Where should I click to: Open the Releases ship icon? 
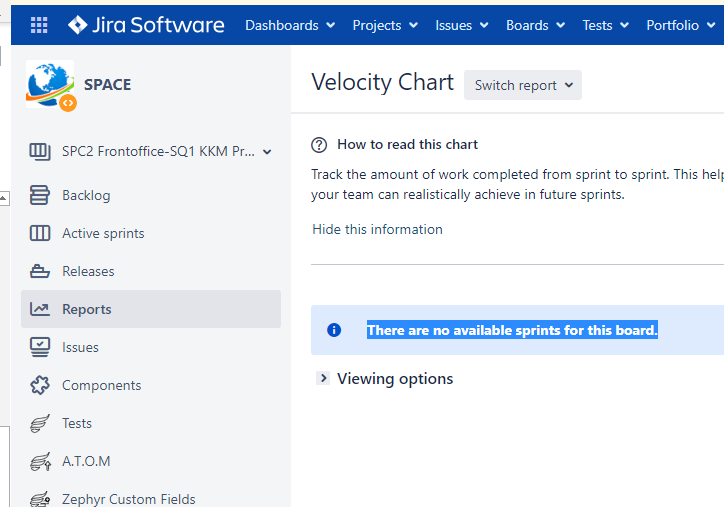pyautogui.click(x=40, y=271)
